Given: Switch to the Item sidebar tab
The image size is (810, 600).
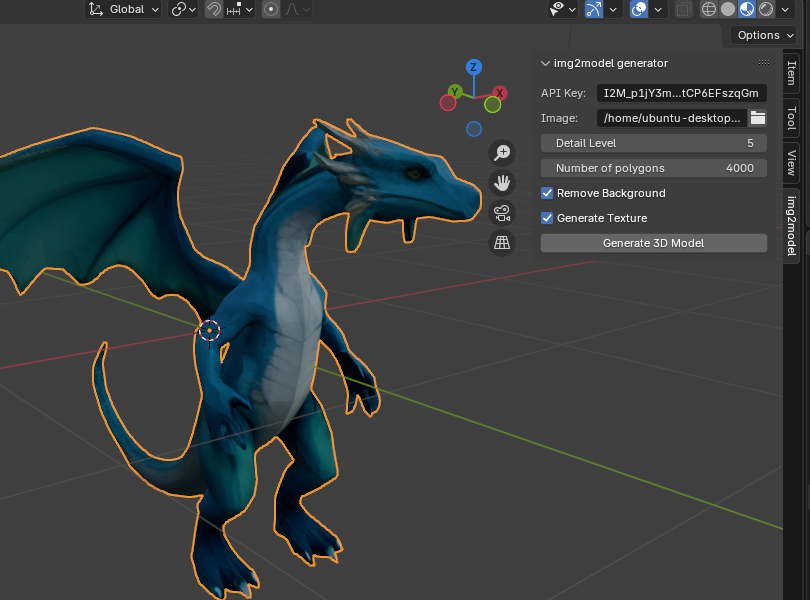Looking at the screenshot, I should [791, 73].
